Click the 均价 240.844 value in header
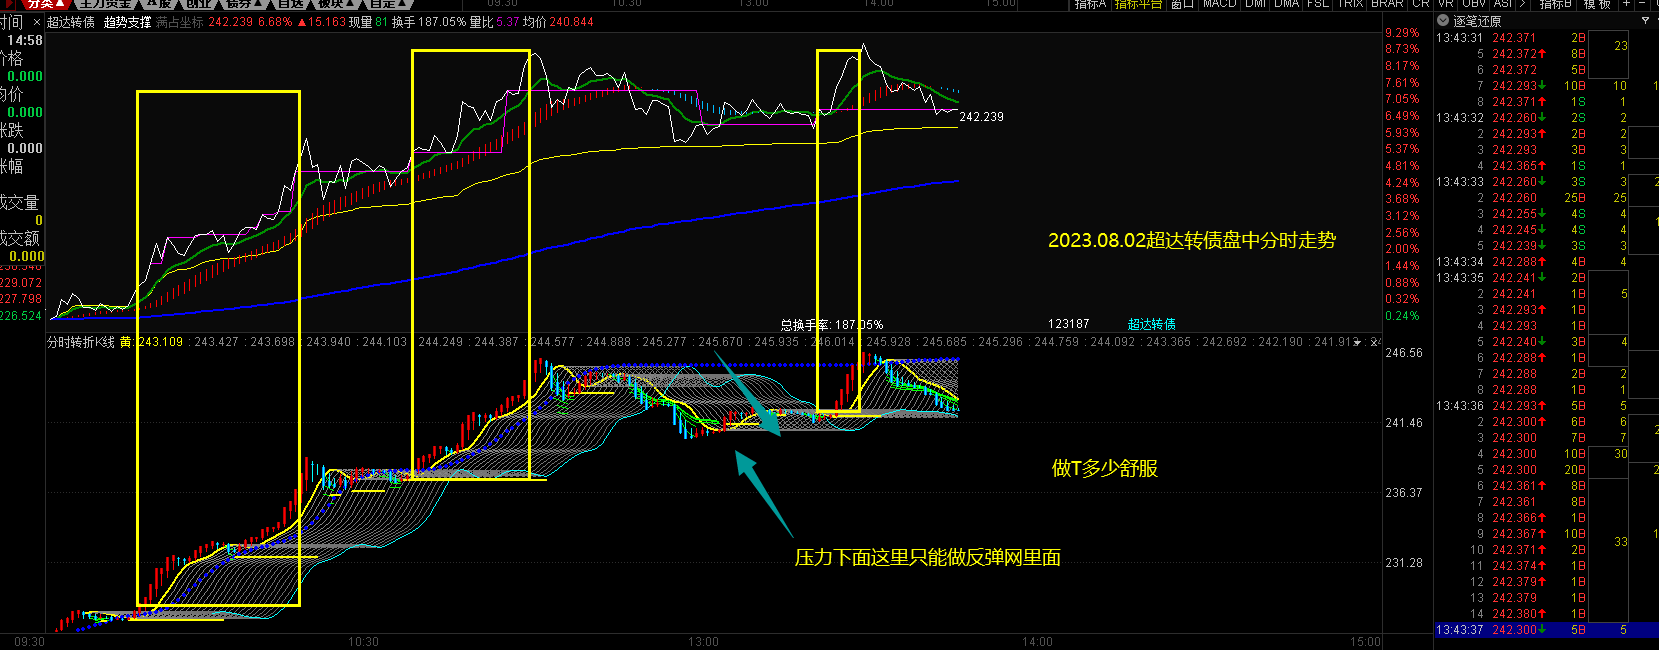 tap(558, 22)
